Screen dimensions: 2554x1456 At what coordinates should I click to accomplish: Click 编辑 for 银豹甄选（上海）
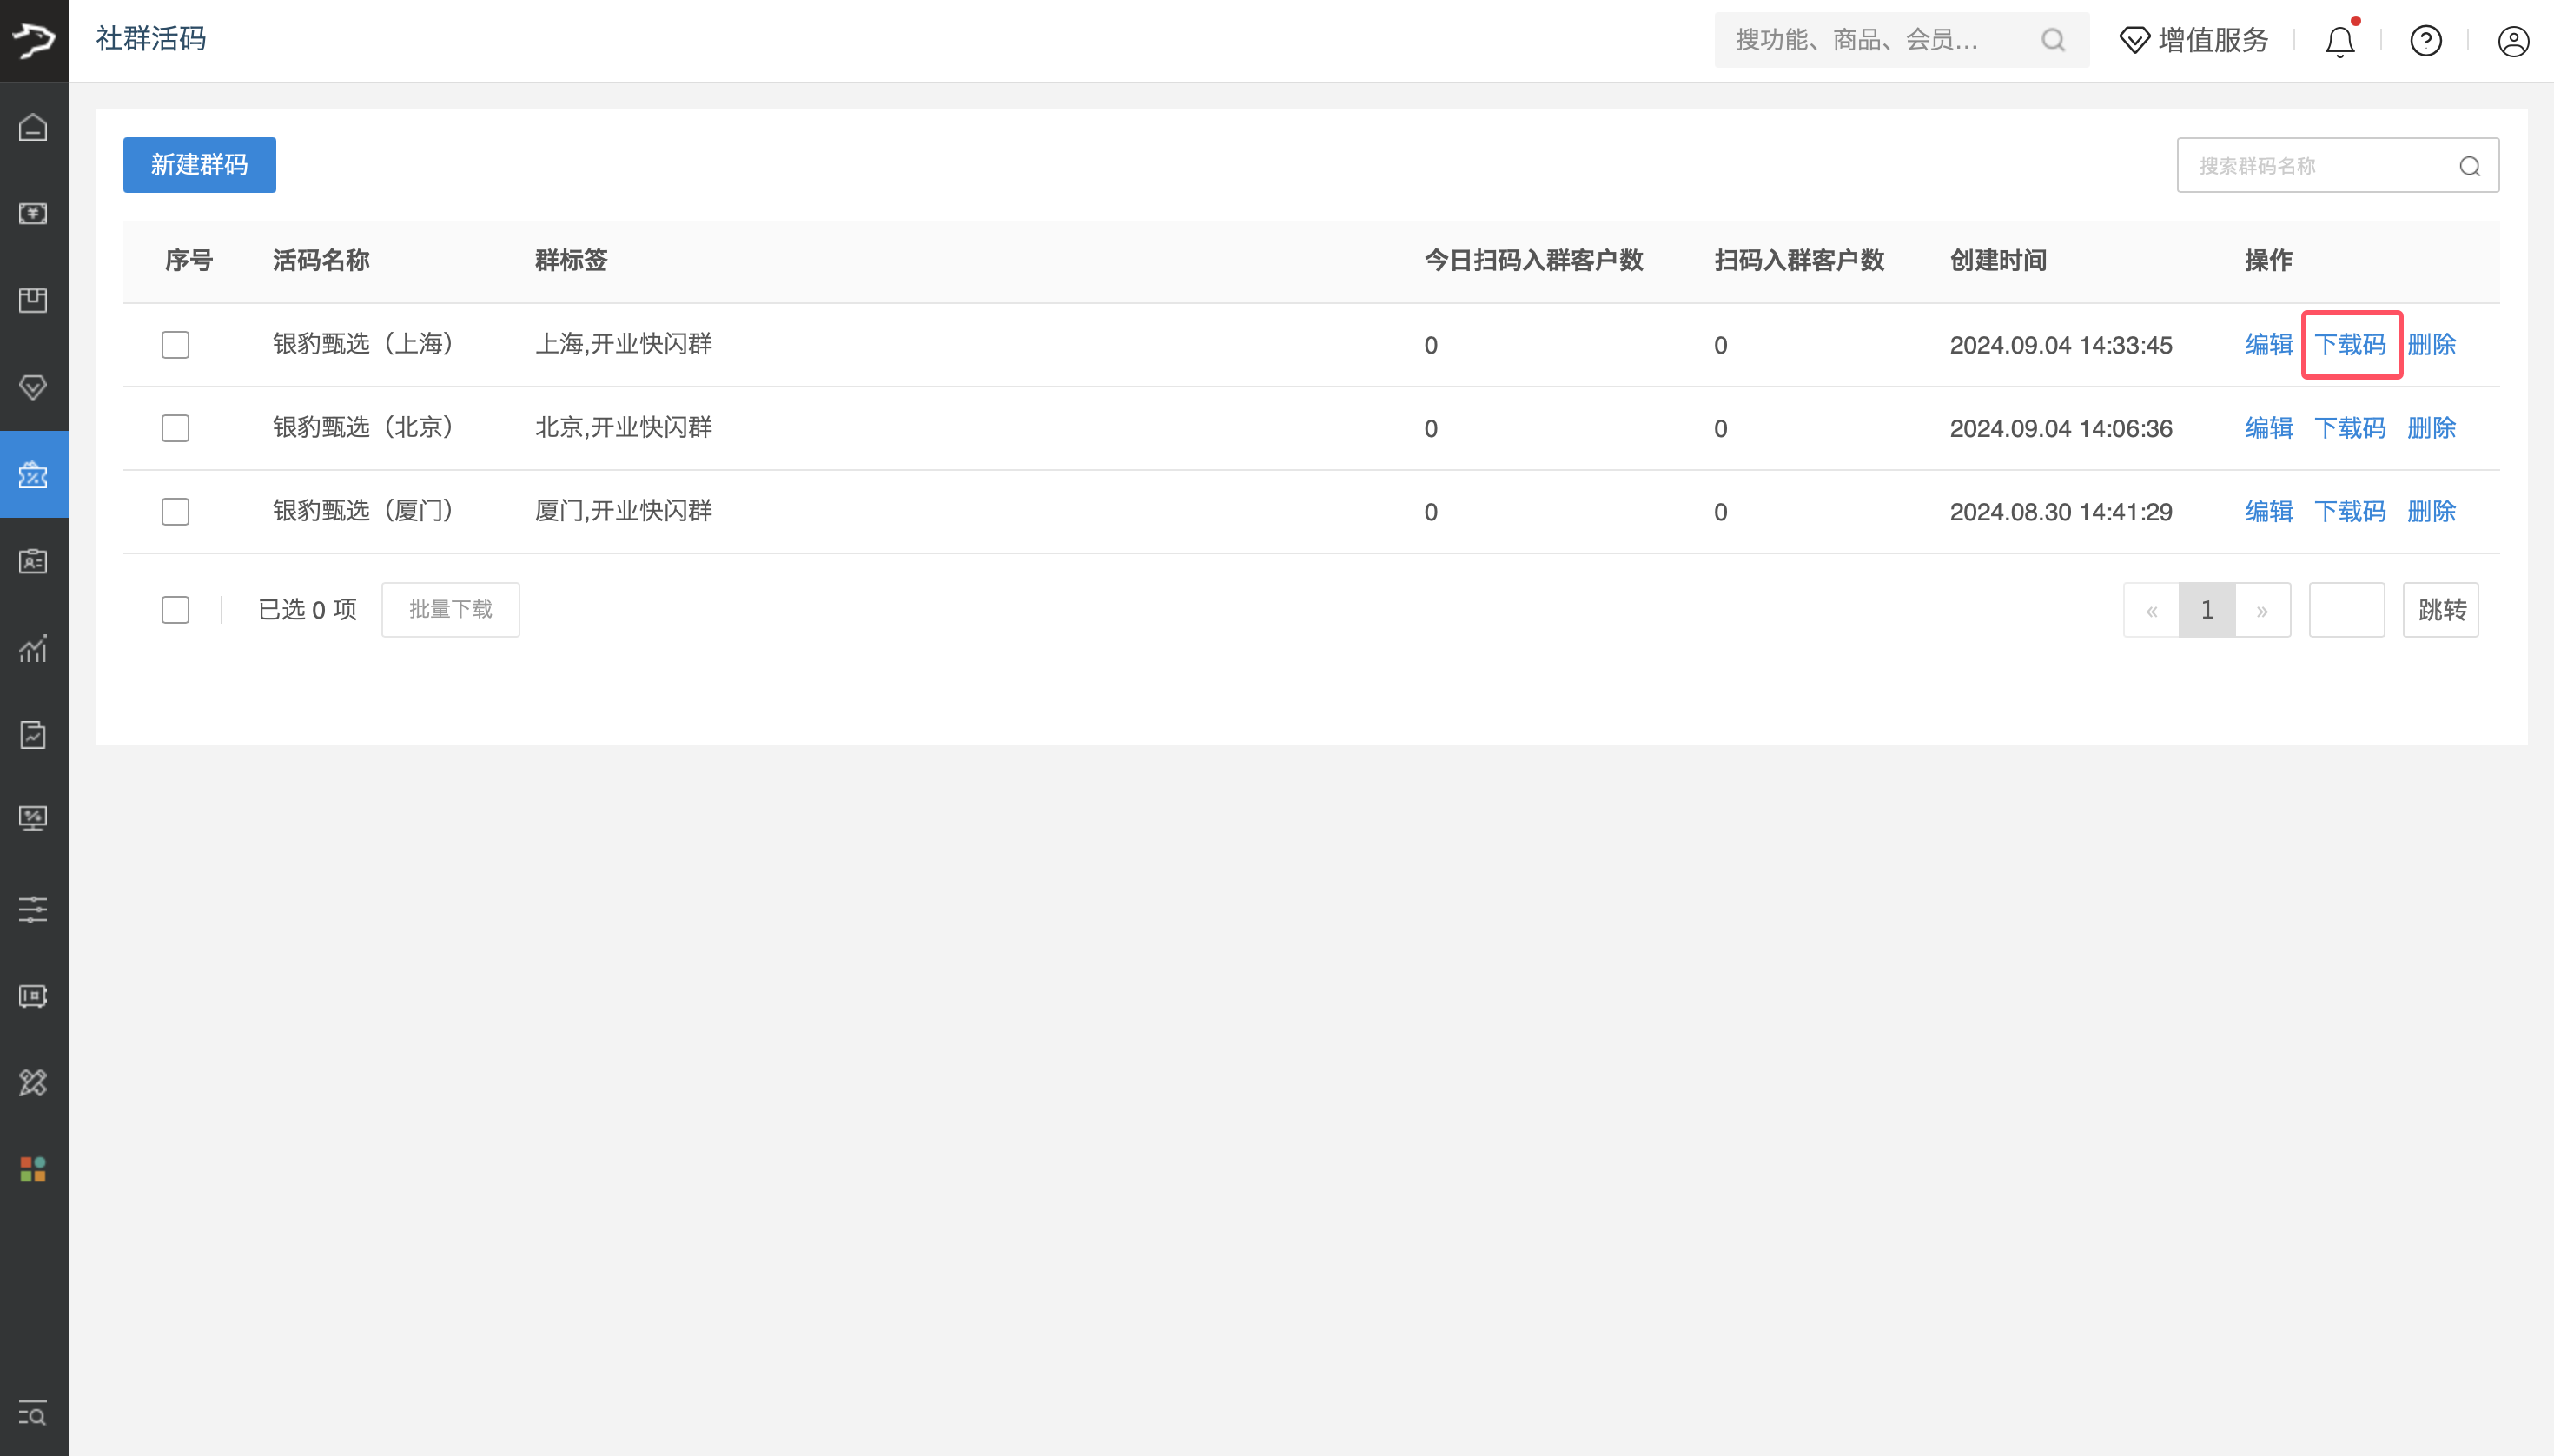(2268, 345)
